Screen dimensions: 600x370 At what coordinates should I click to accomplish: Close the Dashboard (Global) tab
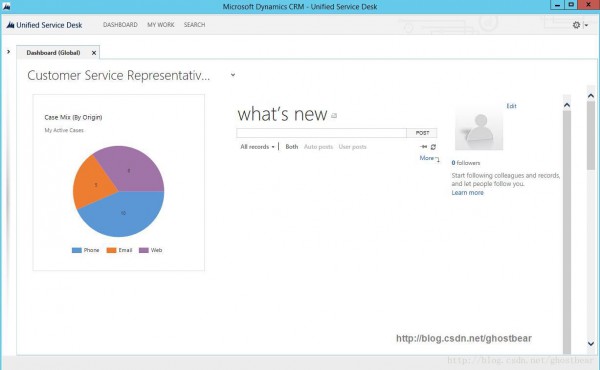click(94, 53)
